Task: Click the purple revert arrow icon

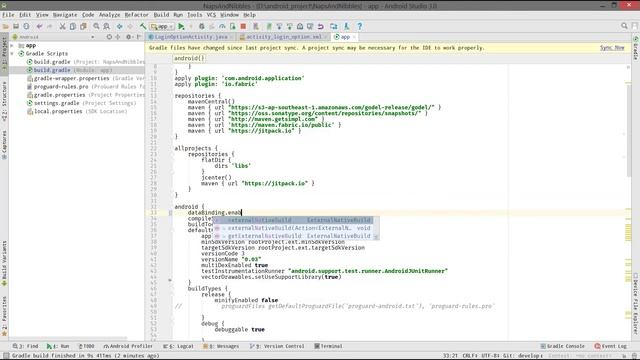Action: pyautogui.click(x=321, y=27)
